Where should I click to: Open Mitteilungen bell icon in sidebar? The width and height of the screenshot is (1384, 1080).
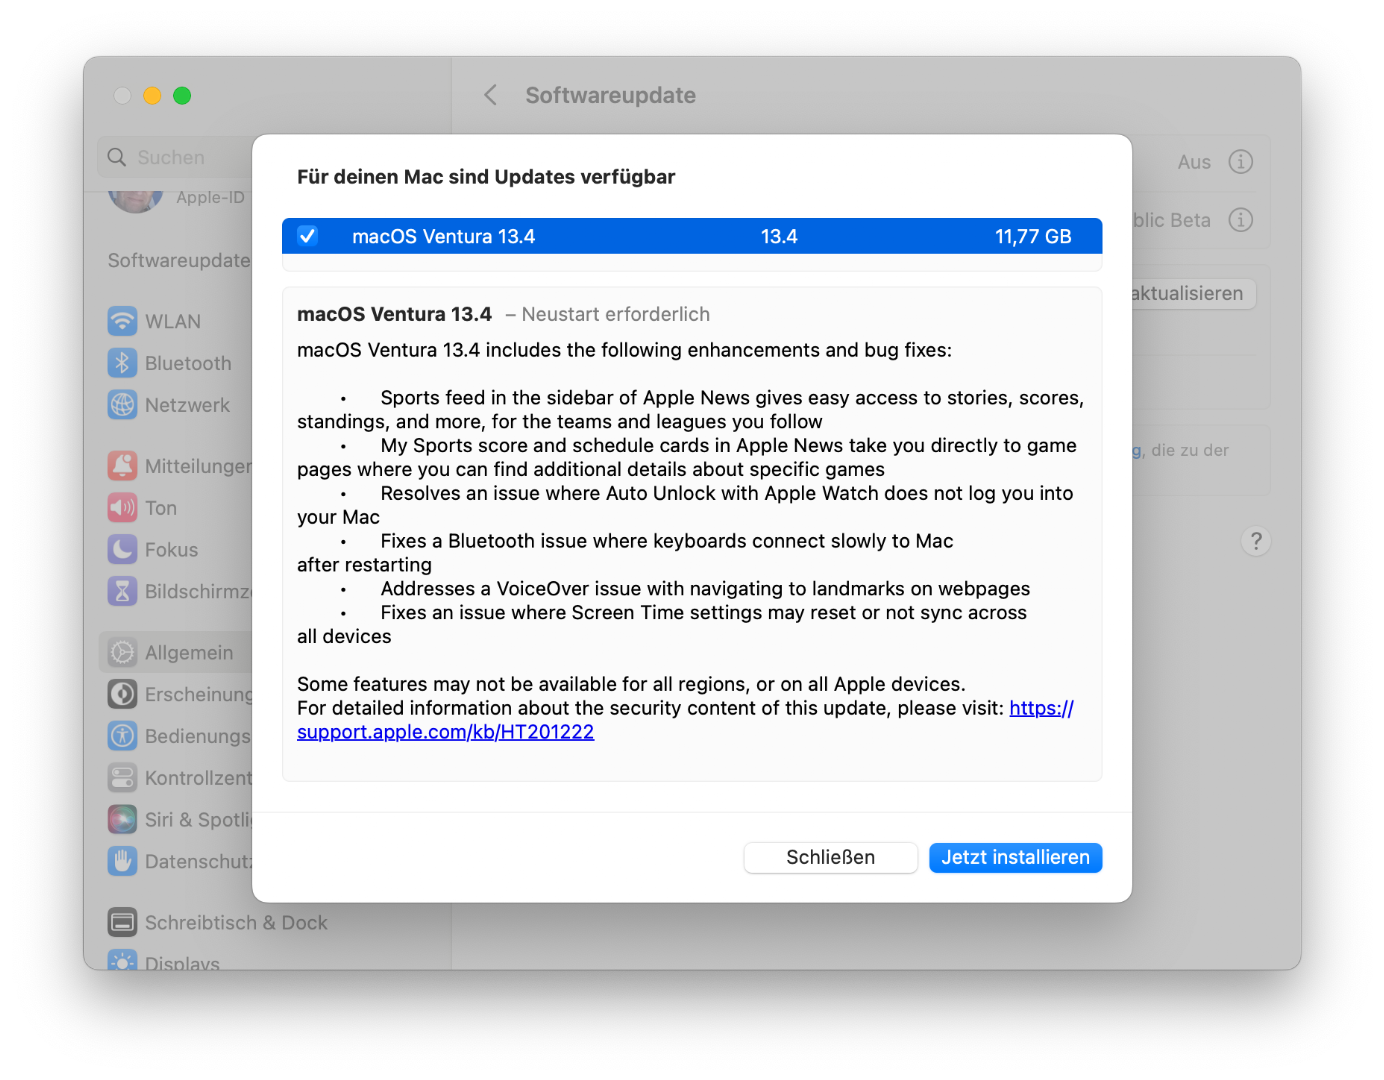(122, 466)
